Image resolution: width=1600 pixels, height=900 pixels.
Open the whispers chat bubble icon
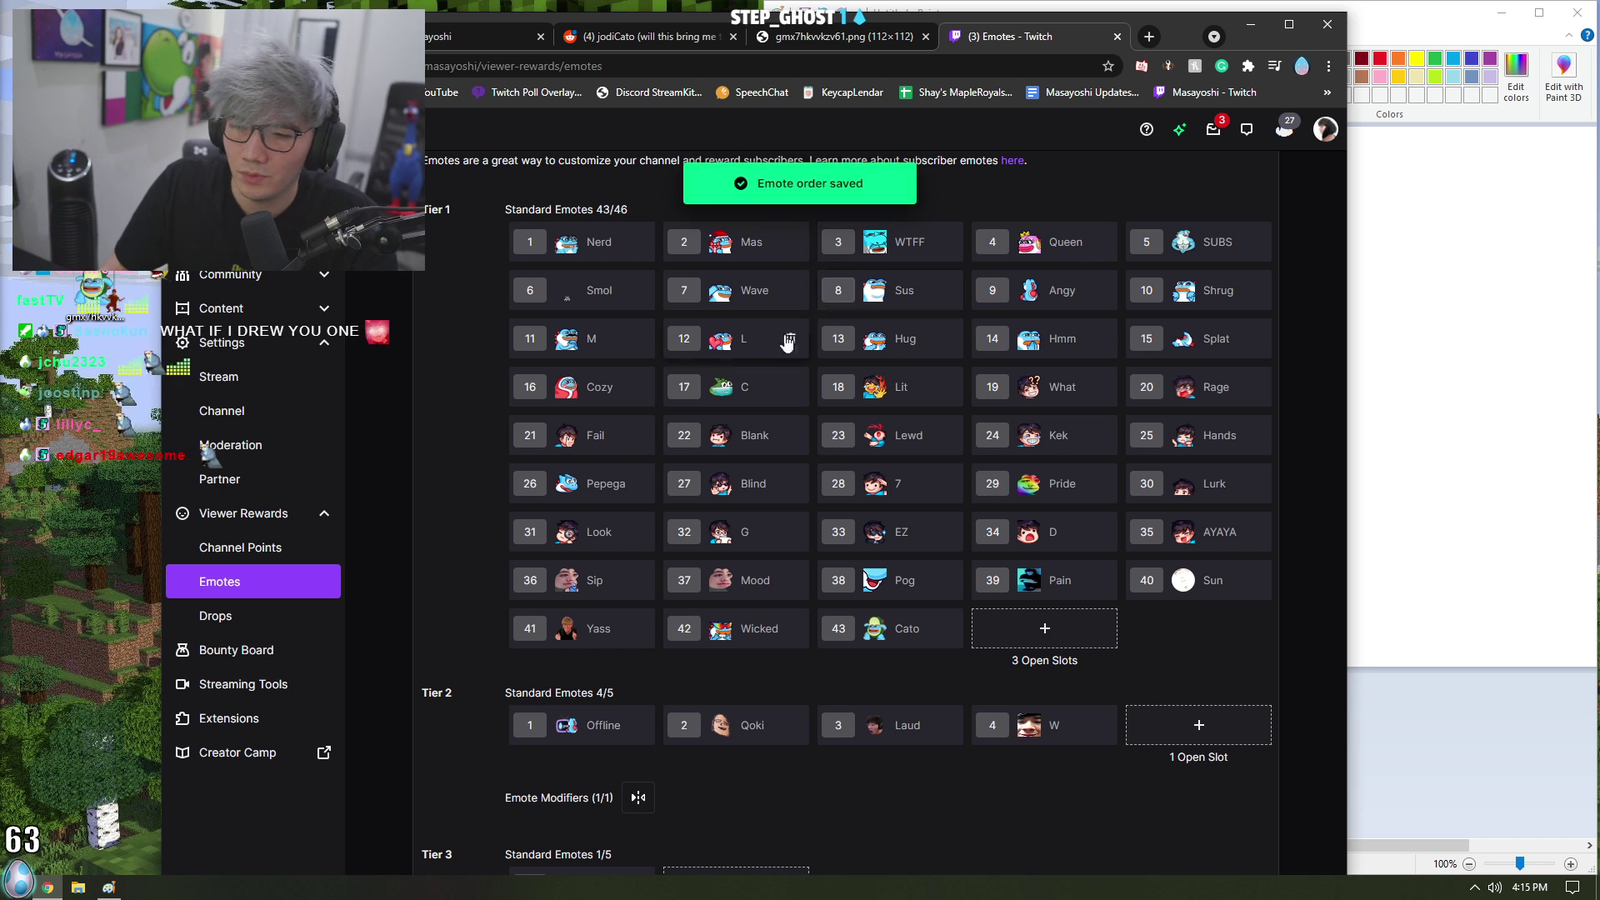[1246, 129]
